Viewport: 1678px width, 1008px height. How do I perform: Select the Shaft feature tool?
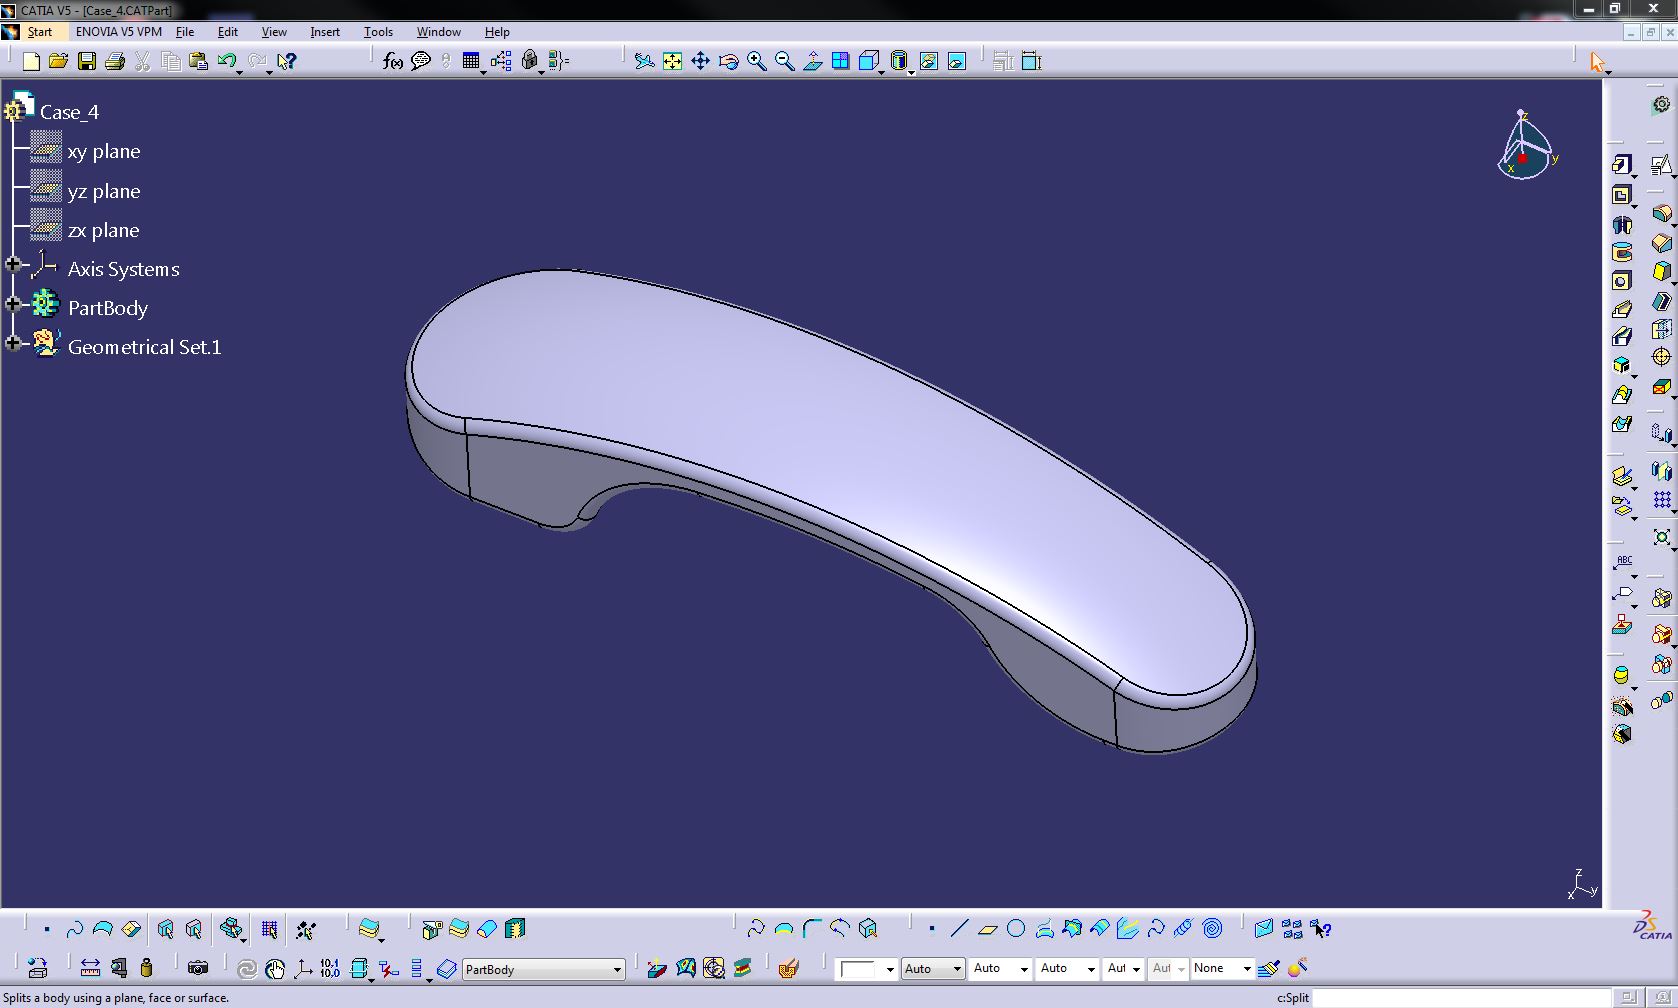tap(1622, 225)
